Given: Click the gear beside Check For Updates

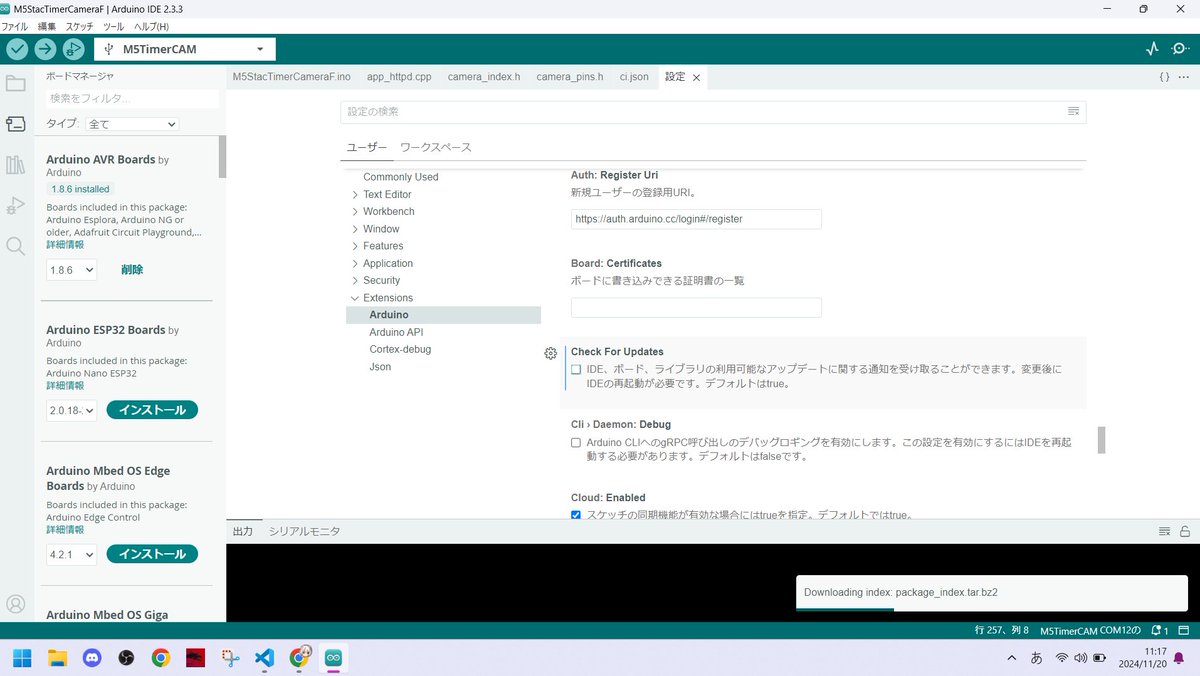Looking at the screenshot, I should coord(550,353).
